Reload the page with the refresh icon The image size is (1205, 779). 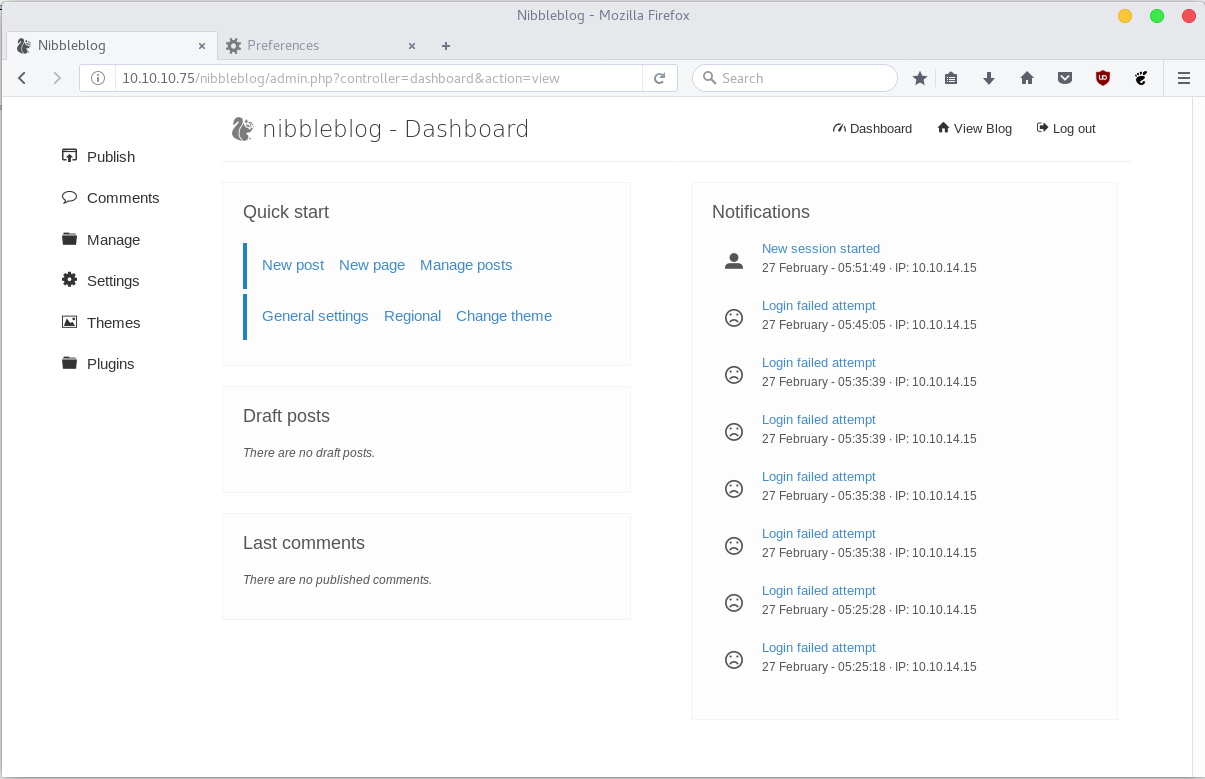pyautogui.click(x=660, y=78)
